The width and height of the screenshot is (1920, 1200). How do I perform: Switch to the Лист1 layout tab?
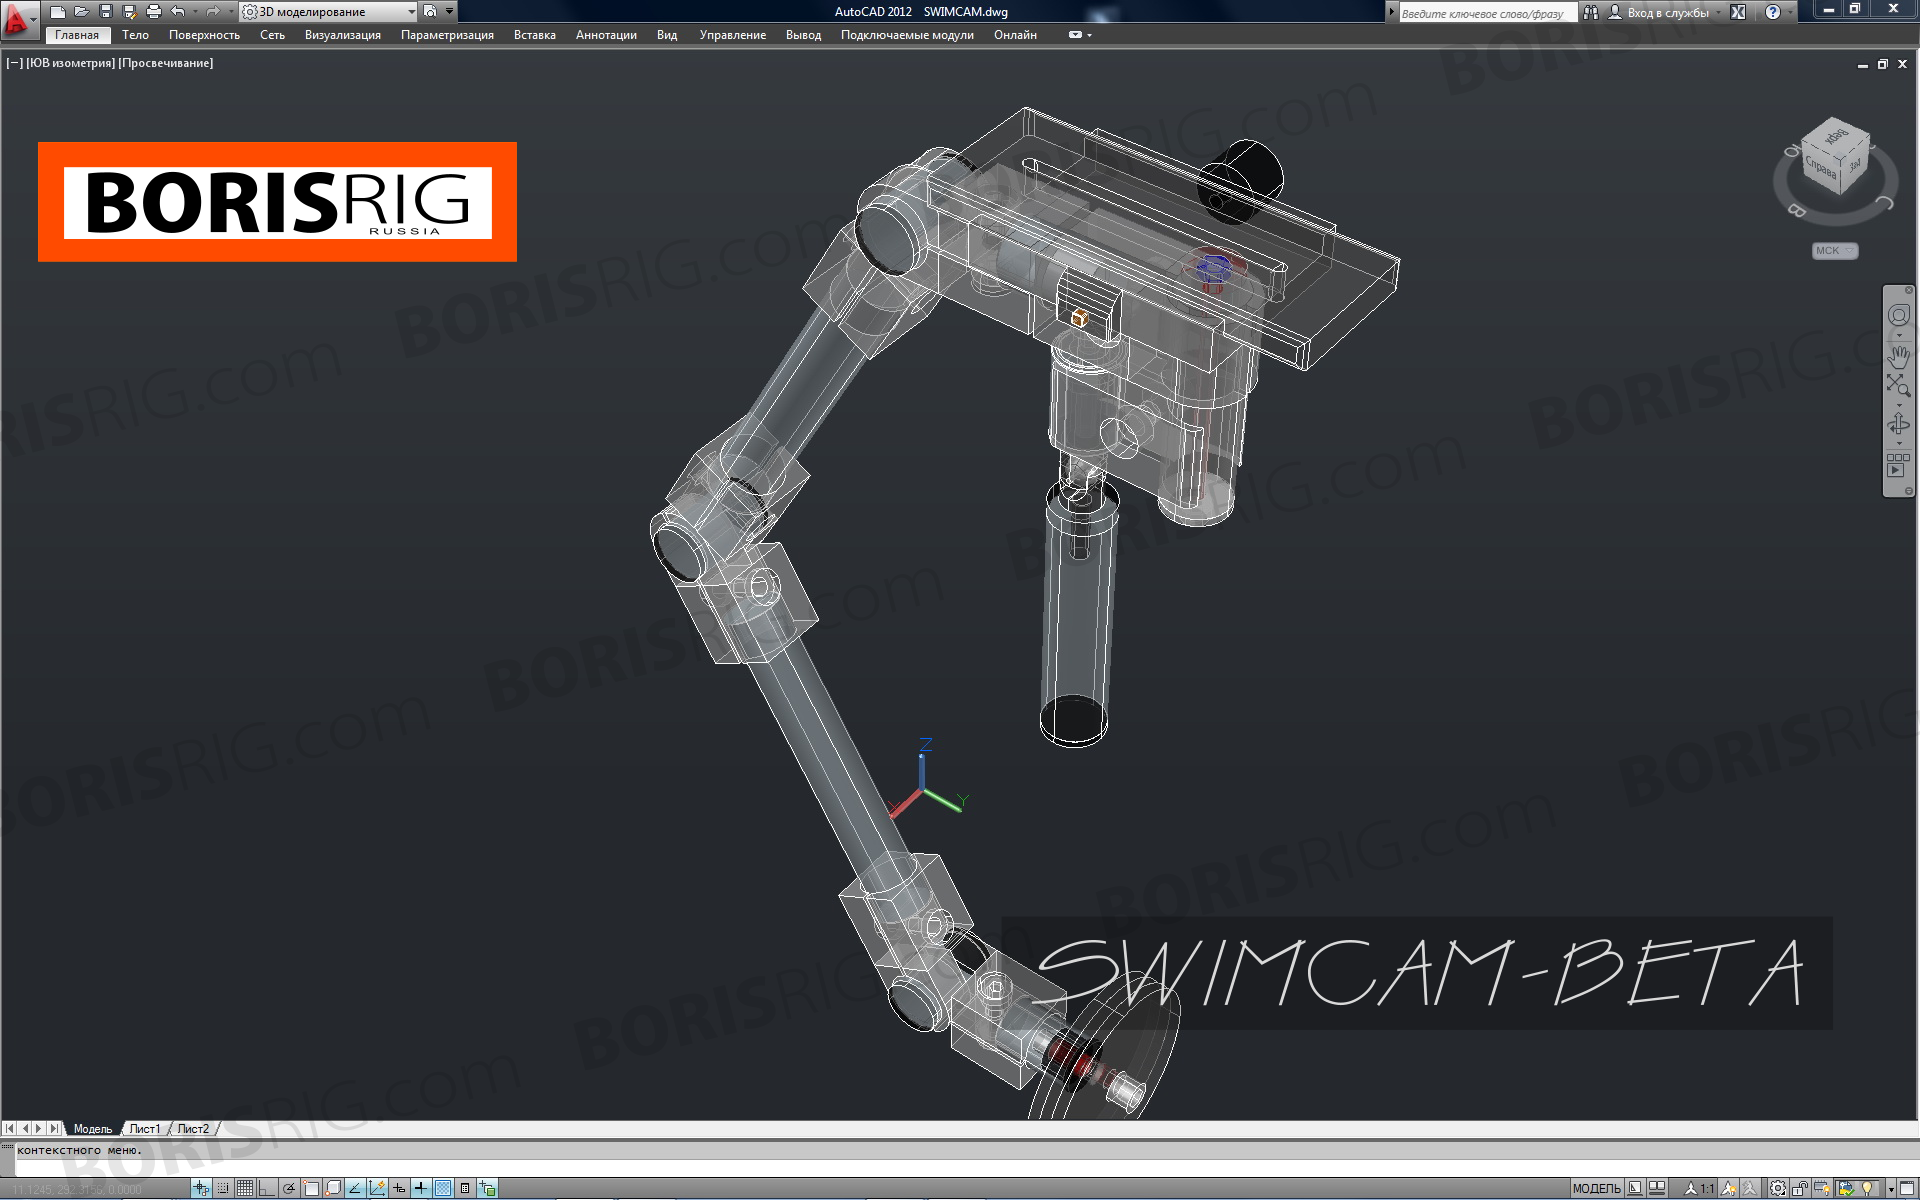144,1128
